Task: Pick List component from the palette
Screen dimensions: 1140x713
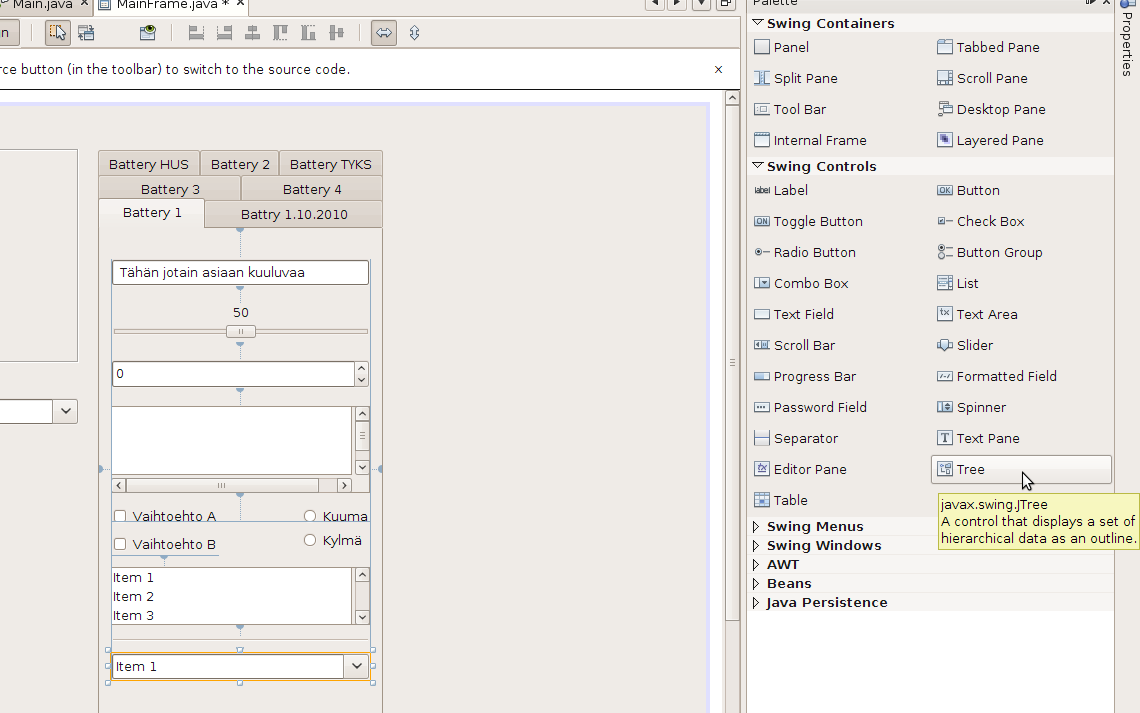Action: click(958, 283)
